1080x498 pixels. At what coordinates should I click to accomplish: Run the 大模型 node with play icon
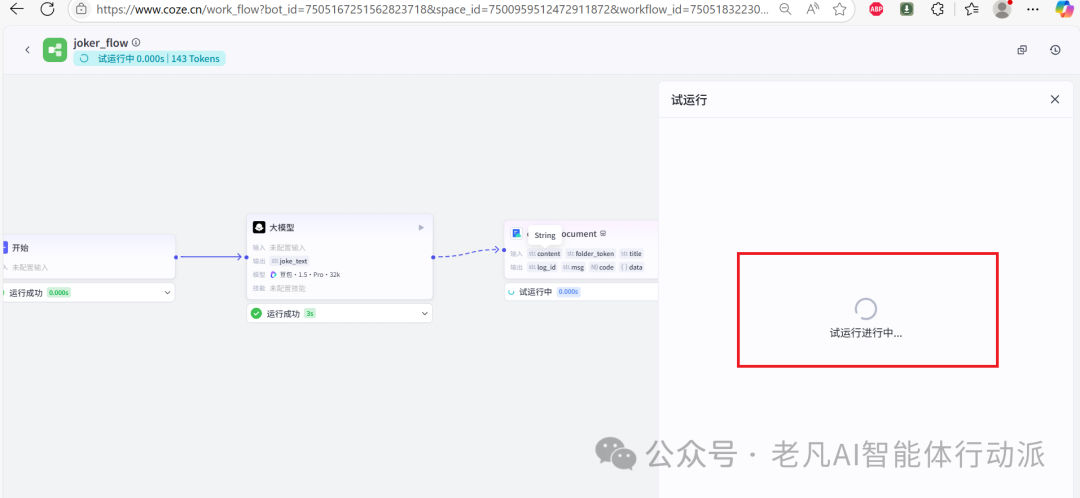(x=421, y=227)
